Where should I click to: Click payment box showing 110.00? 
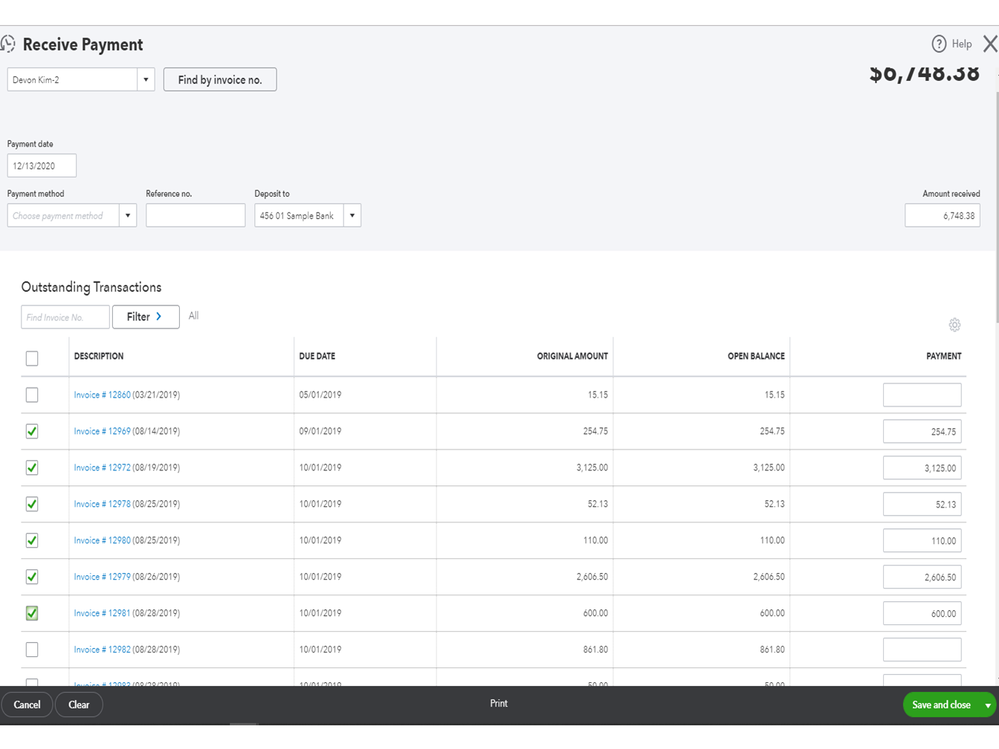tap(922, 540)
